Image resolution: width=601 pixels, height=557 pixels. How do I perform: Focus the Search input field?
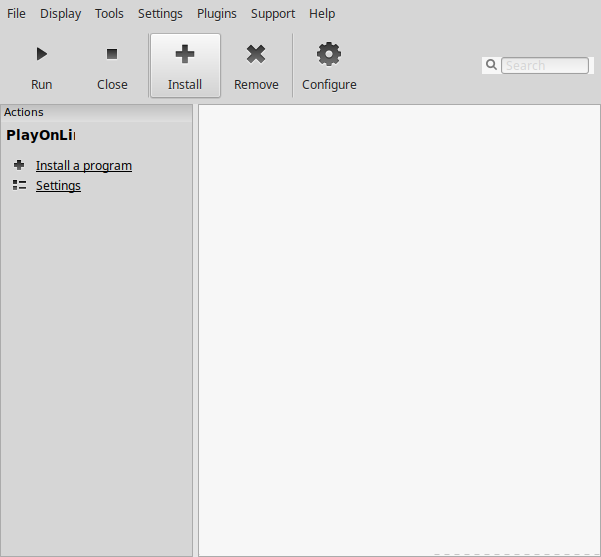[545, 65]
